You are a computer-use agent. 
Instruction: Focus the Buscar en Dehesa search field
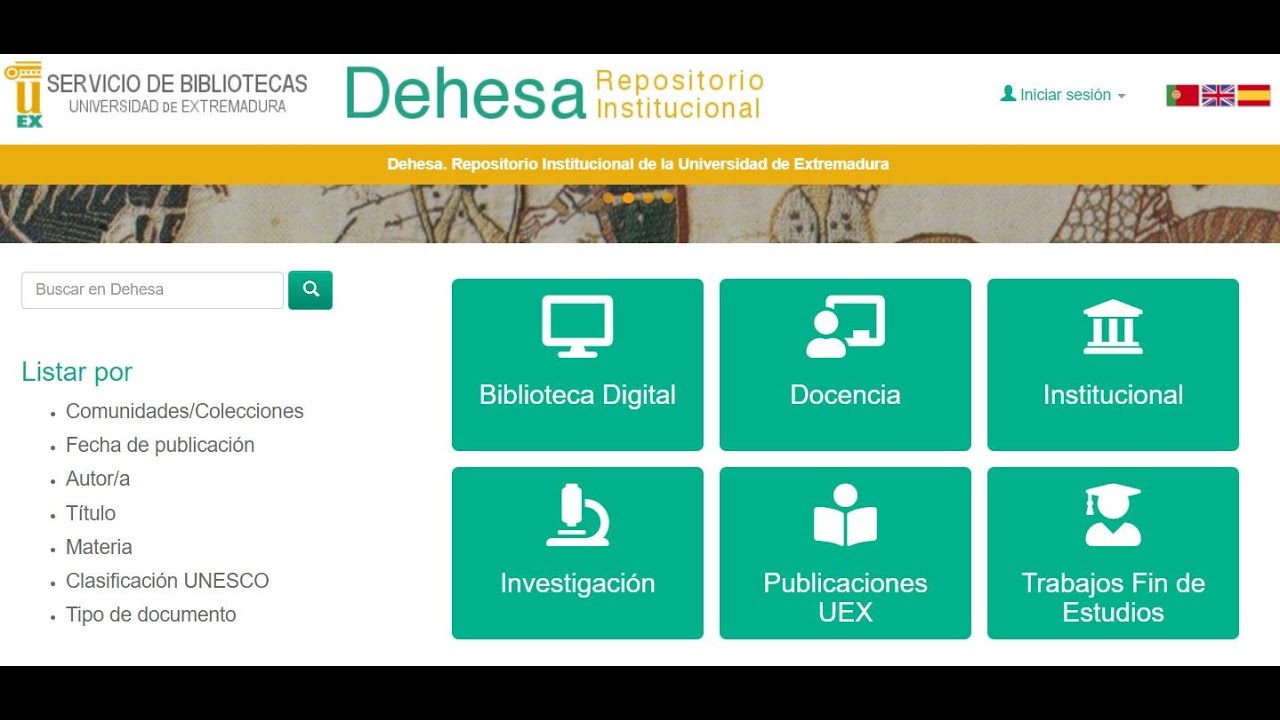coord(152,290)
